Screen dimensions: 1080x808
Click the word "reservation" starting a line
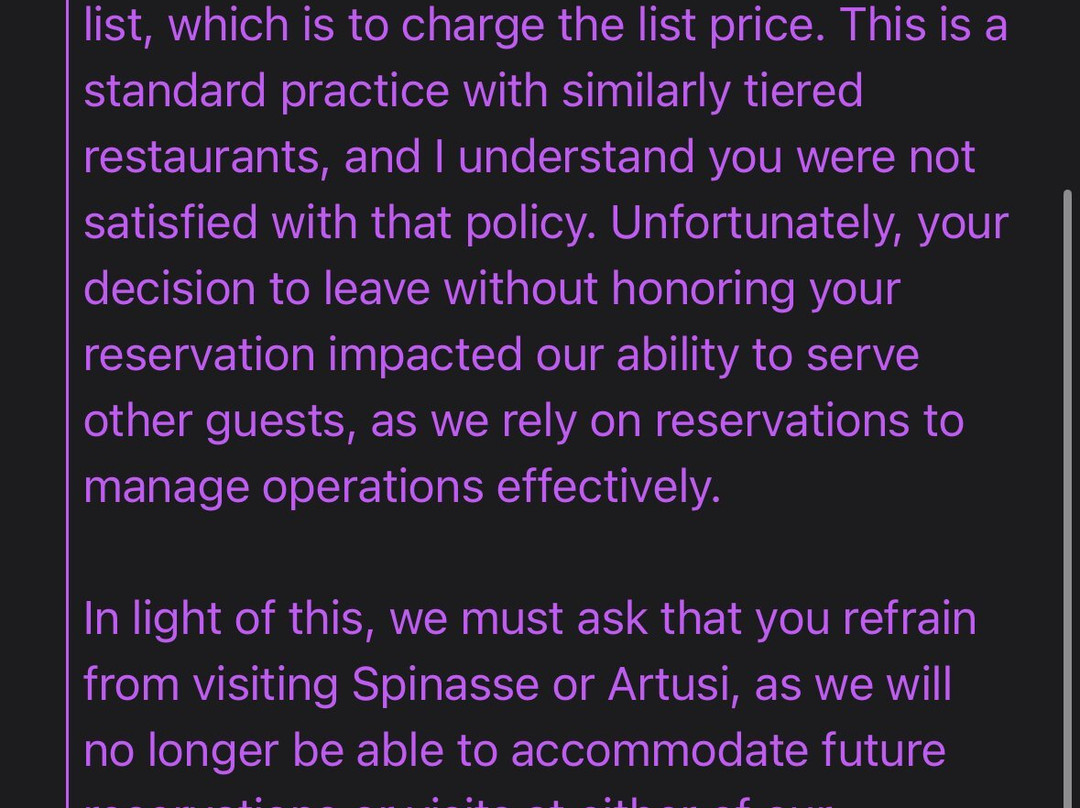198,355
